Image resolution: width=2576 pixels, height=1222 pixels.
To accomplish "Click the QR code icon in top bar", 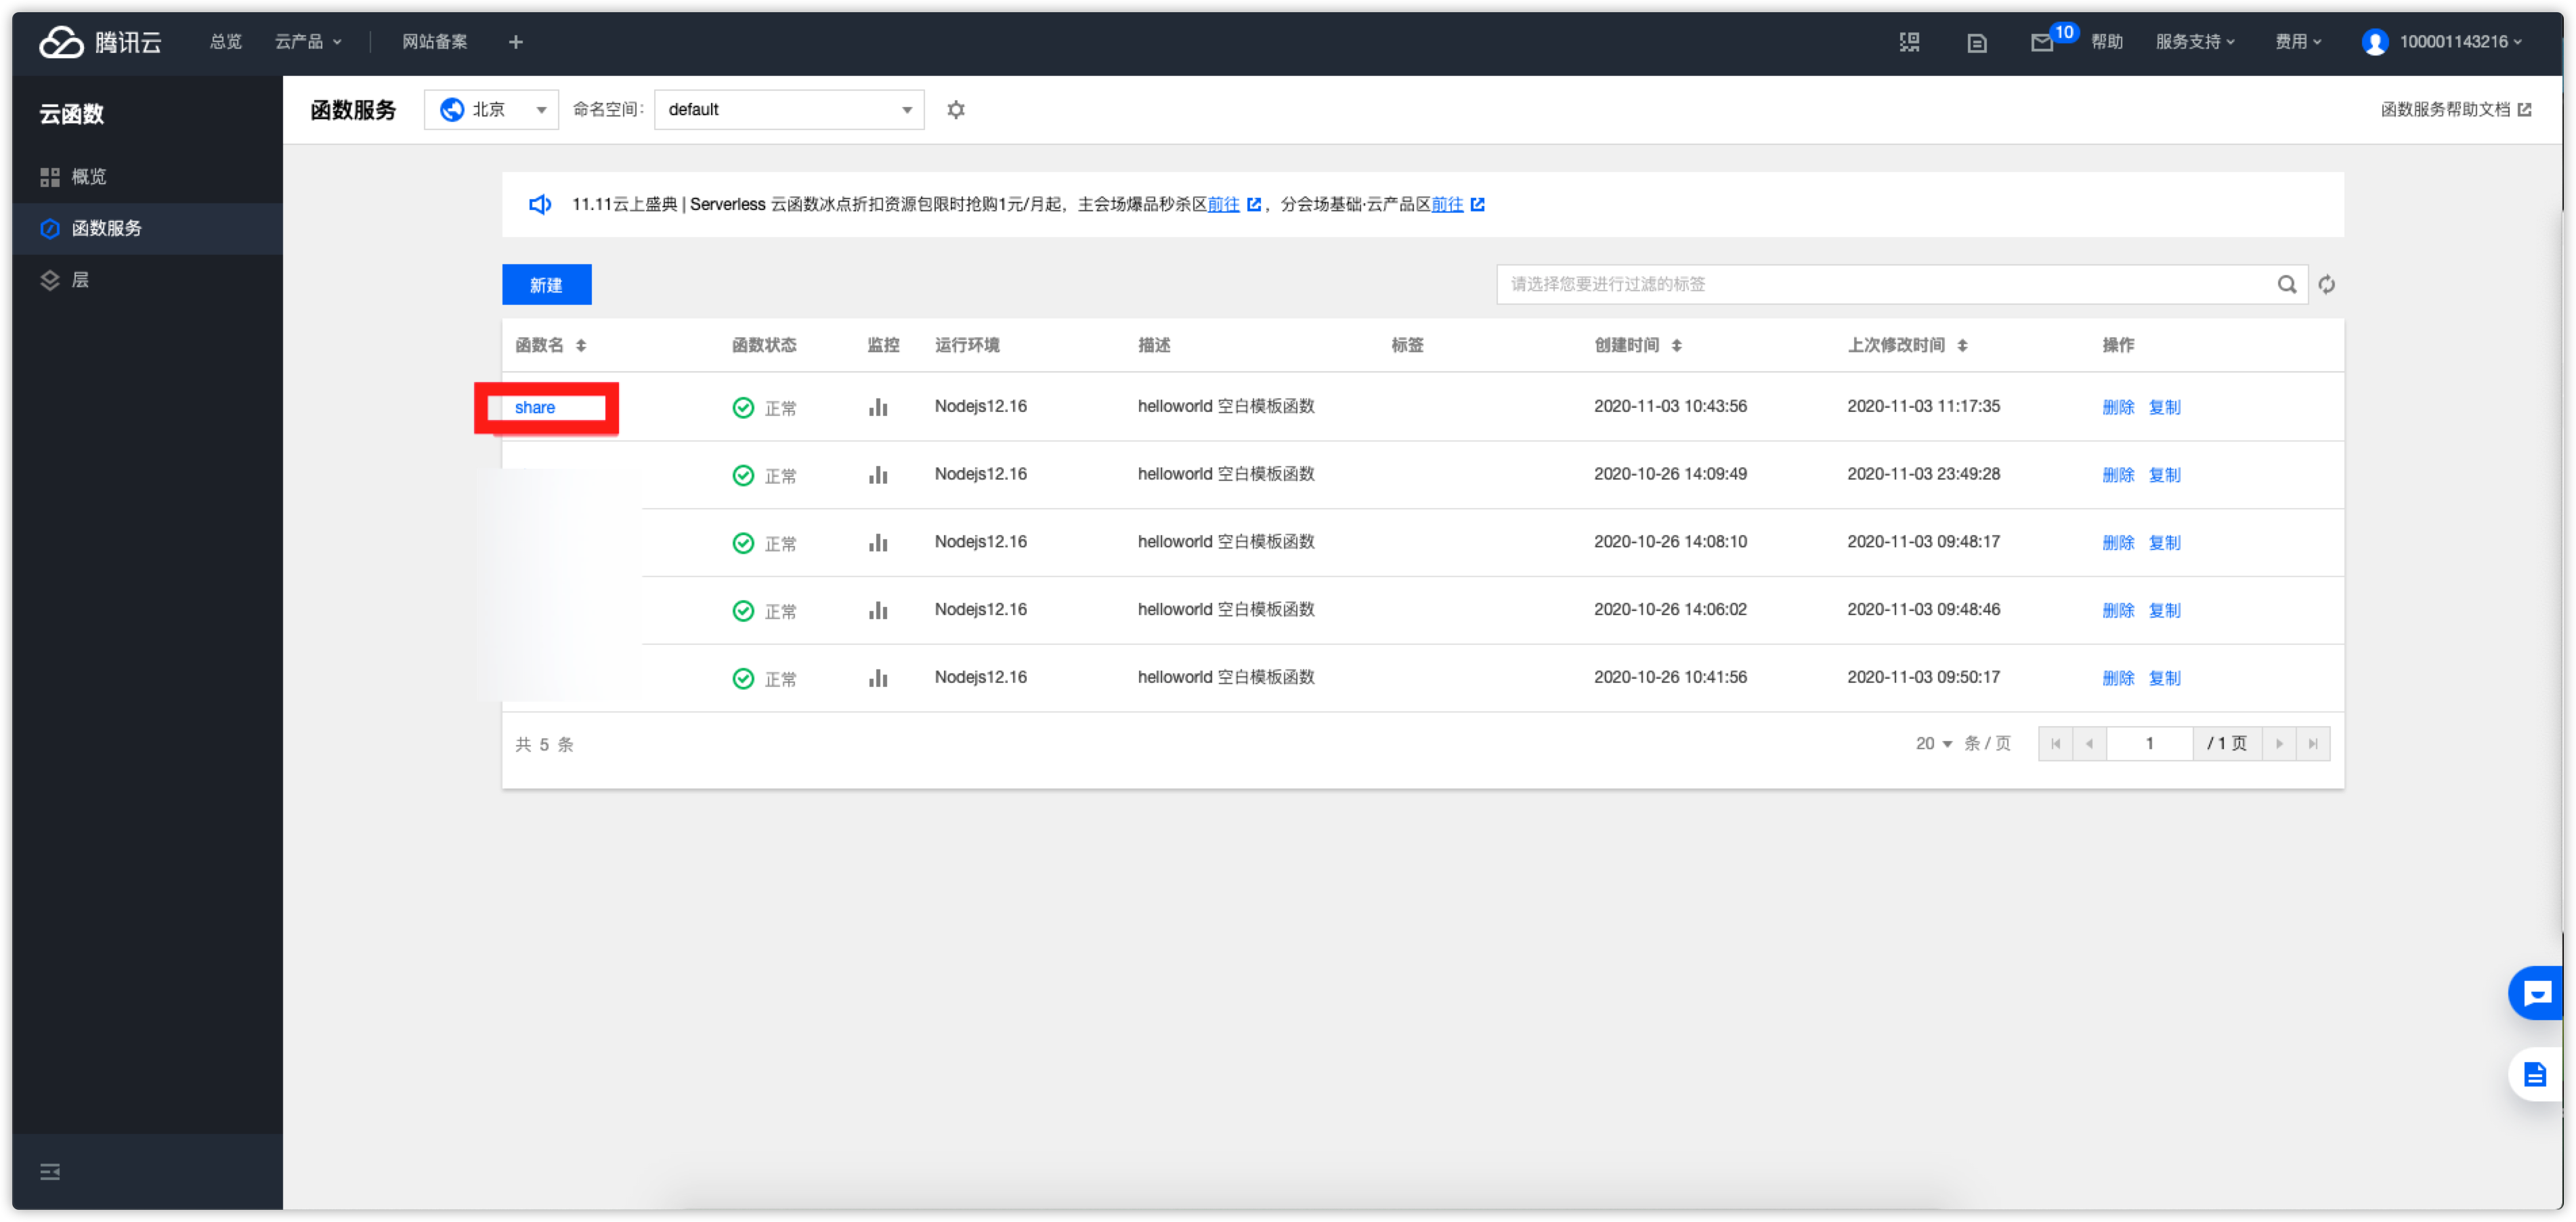I will click(1909, 42).
